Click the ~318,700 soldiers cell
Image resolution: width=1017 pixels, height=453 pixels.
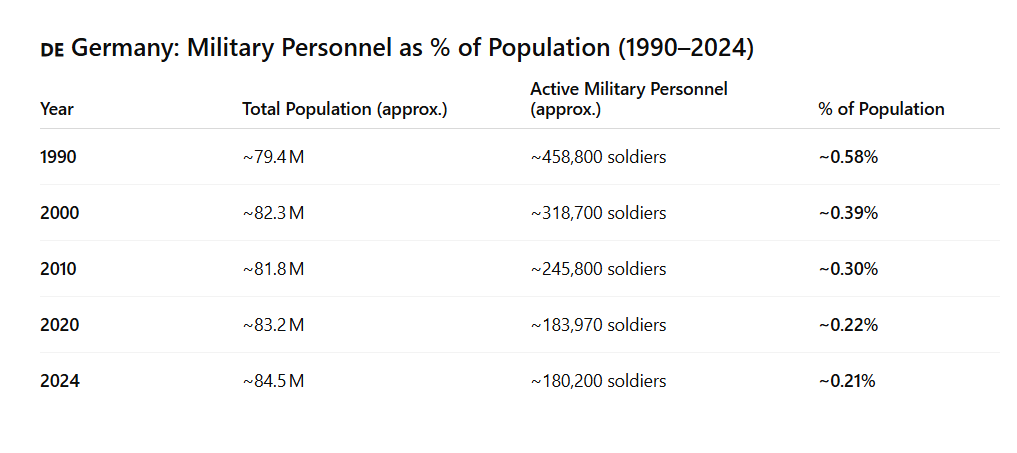[598, 213]
